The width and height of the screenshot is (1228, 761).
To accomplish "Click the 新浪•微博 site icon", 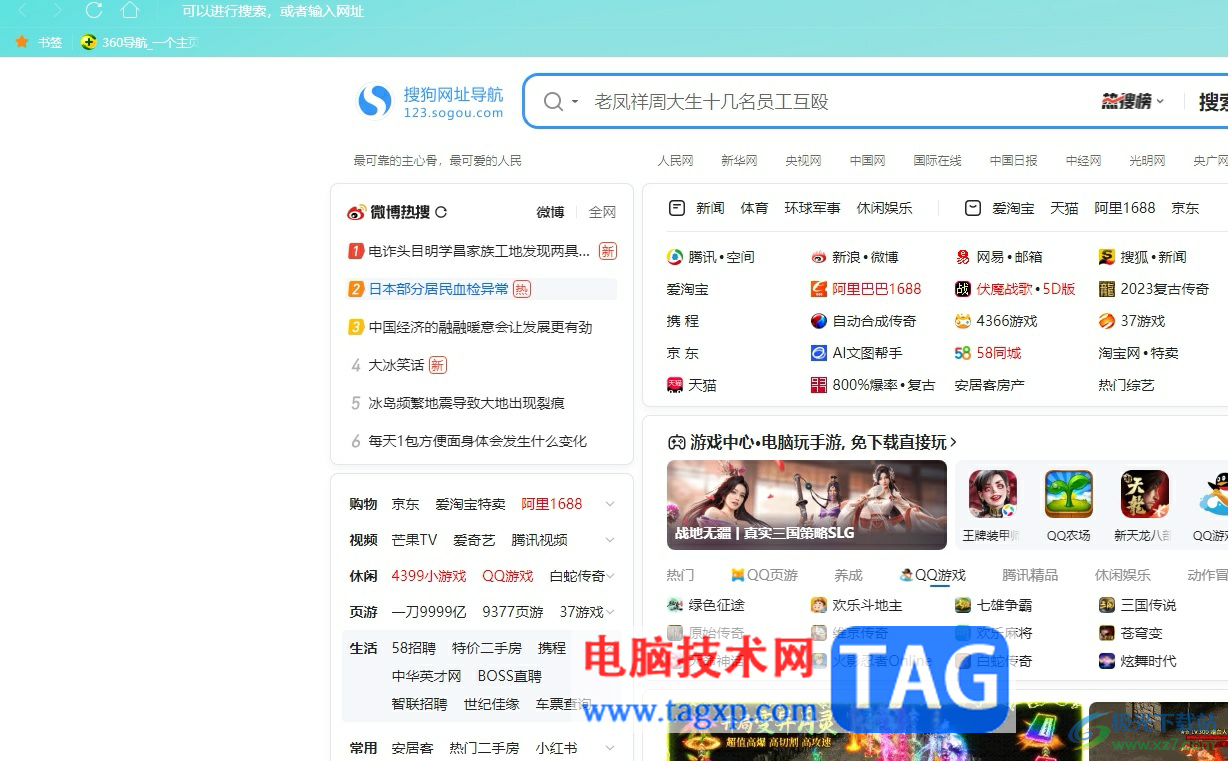I will (819, 257).
